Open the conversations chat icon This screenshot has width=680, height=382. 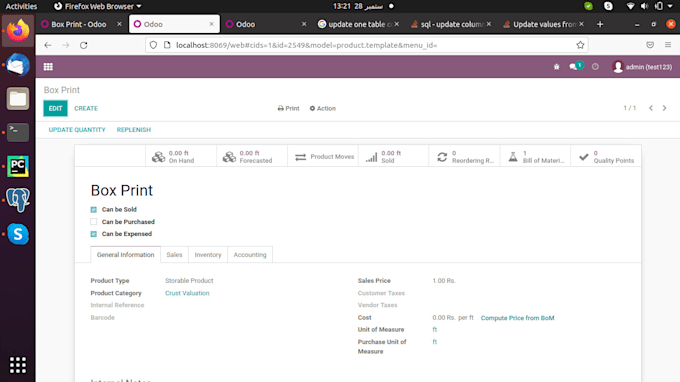(x=575, y=66)
